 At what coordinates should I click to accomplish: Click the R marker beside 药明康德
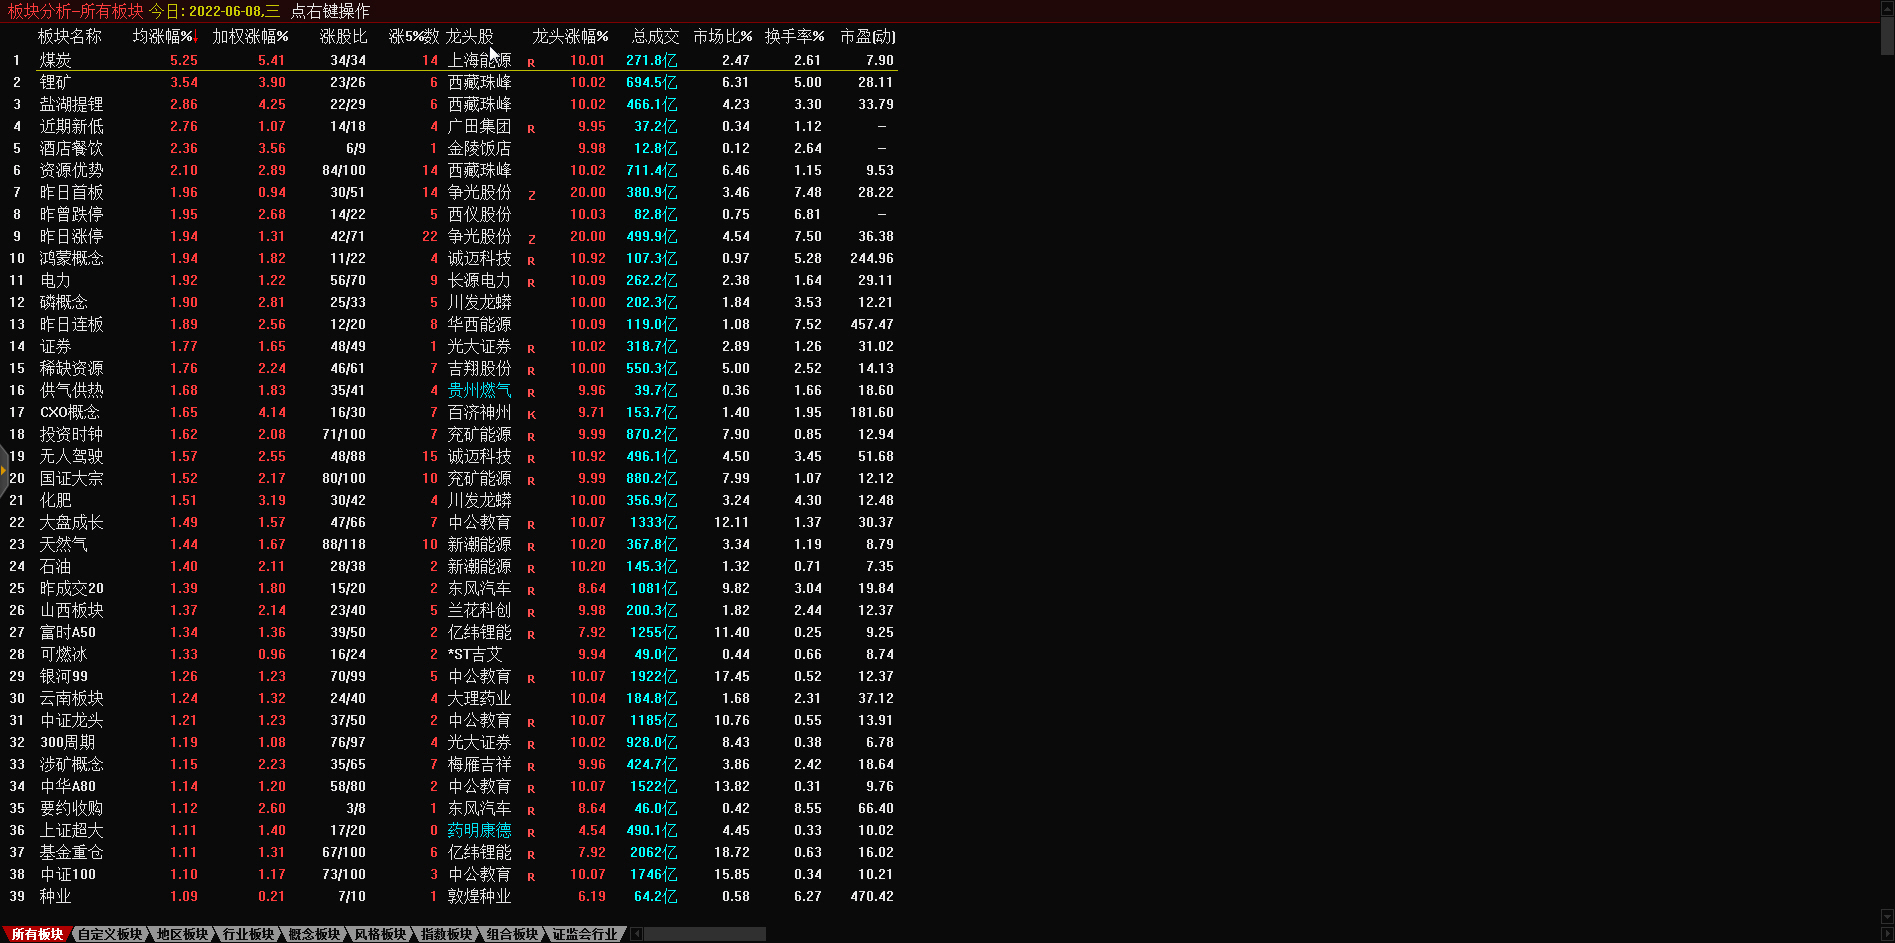point(531,832)
